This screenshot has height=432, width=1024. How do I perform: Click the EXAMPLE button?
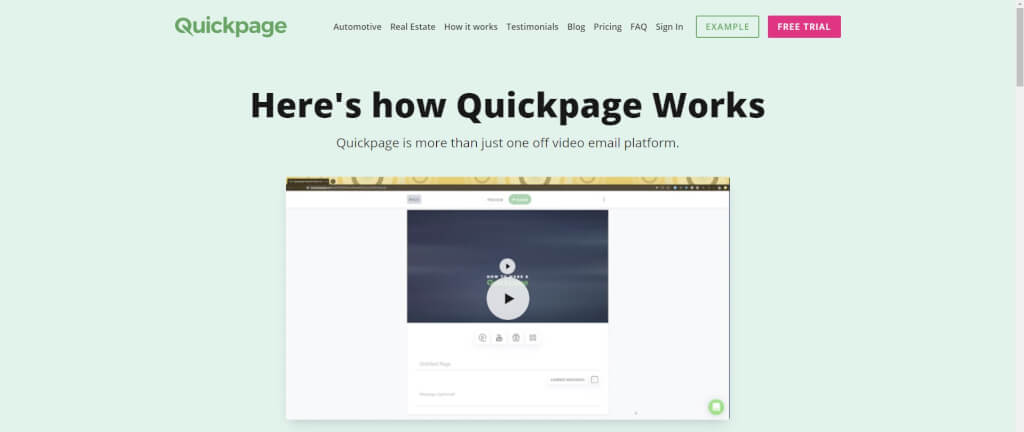coord(728,27)
